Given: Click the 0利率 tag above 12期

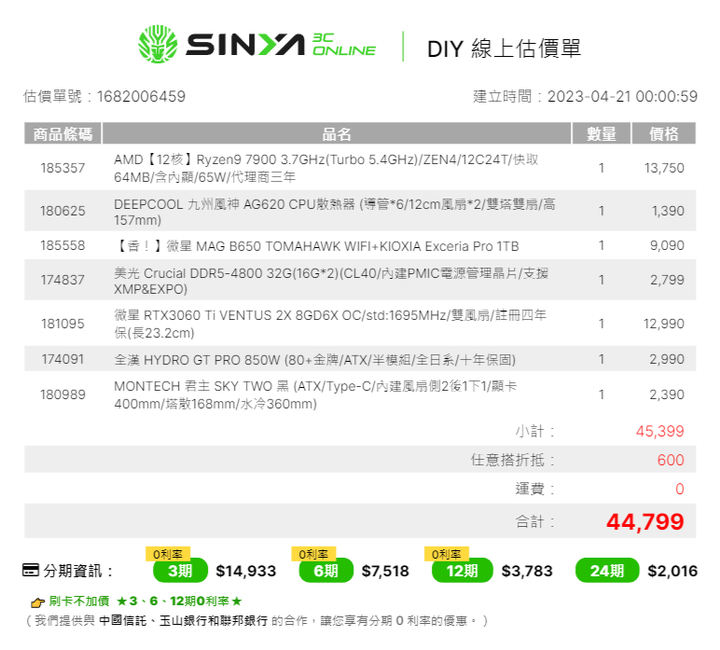Looking at the screenshot, I should 446,554.
